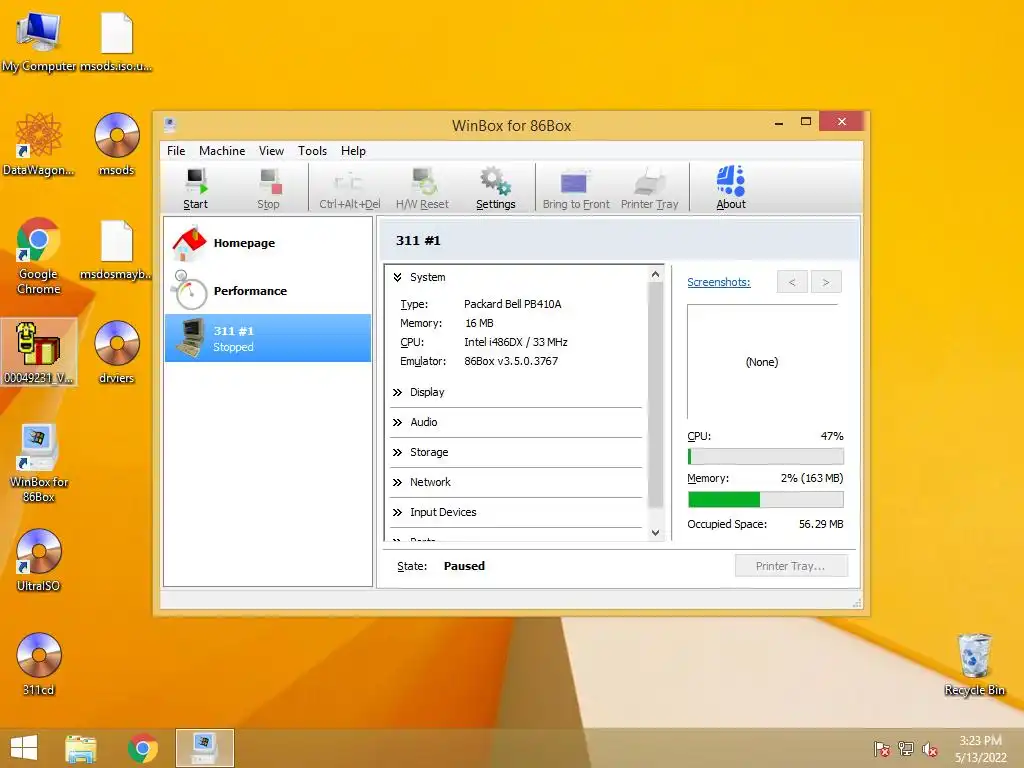Screen dimensions: 1024x768
Task: Click the network tray icon
Action: coord(906,749)
